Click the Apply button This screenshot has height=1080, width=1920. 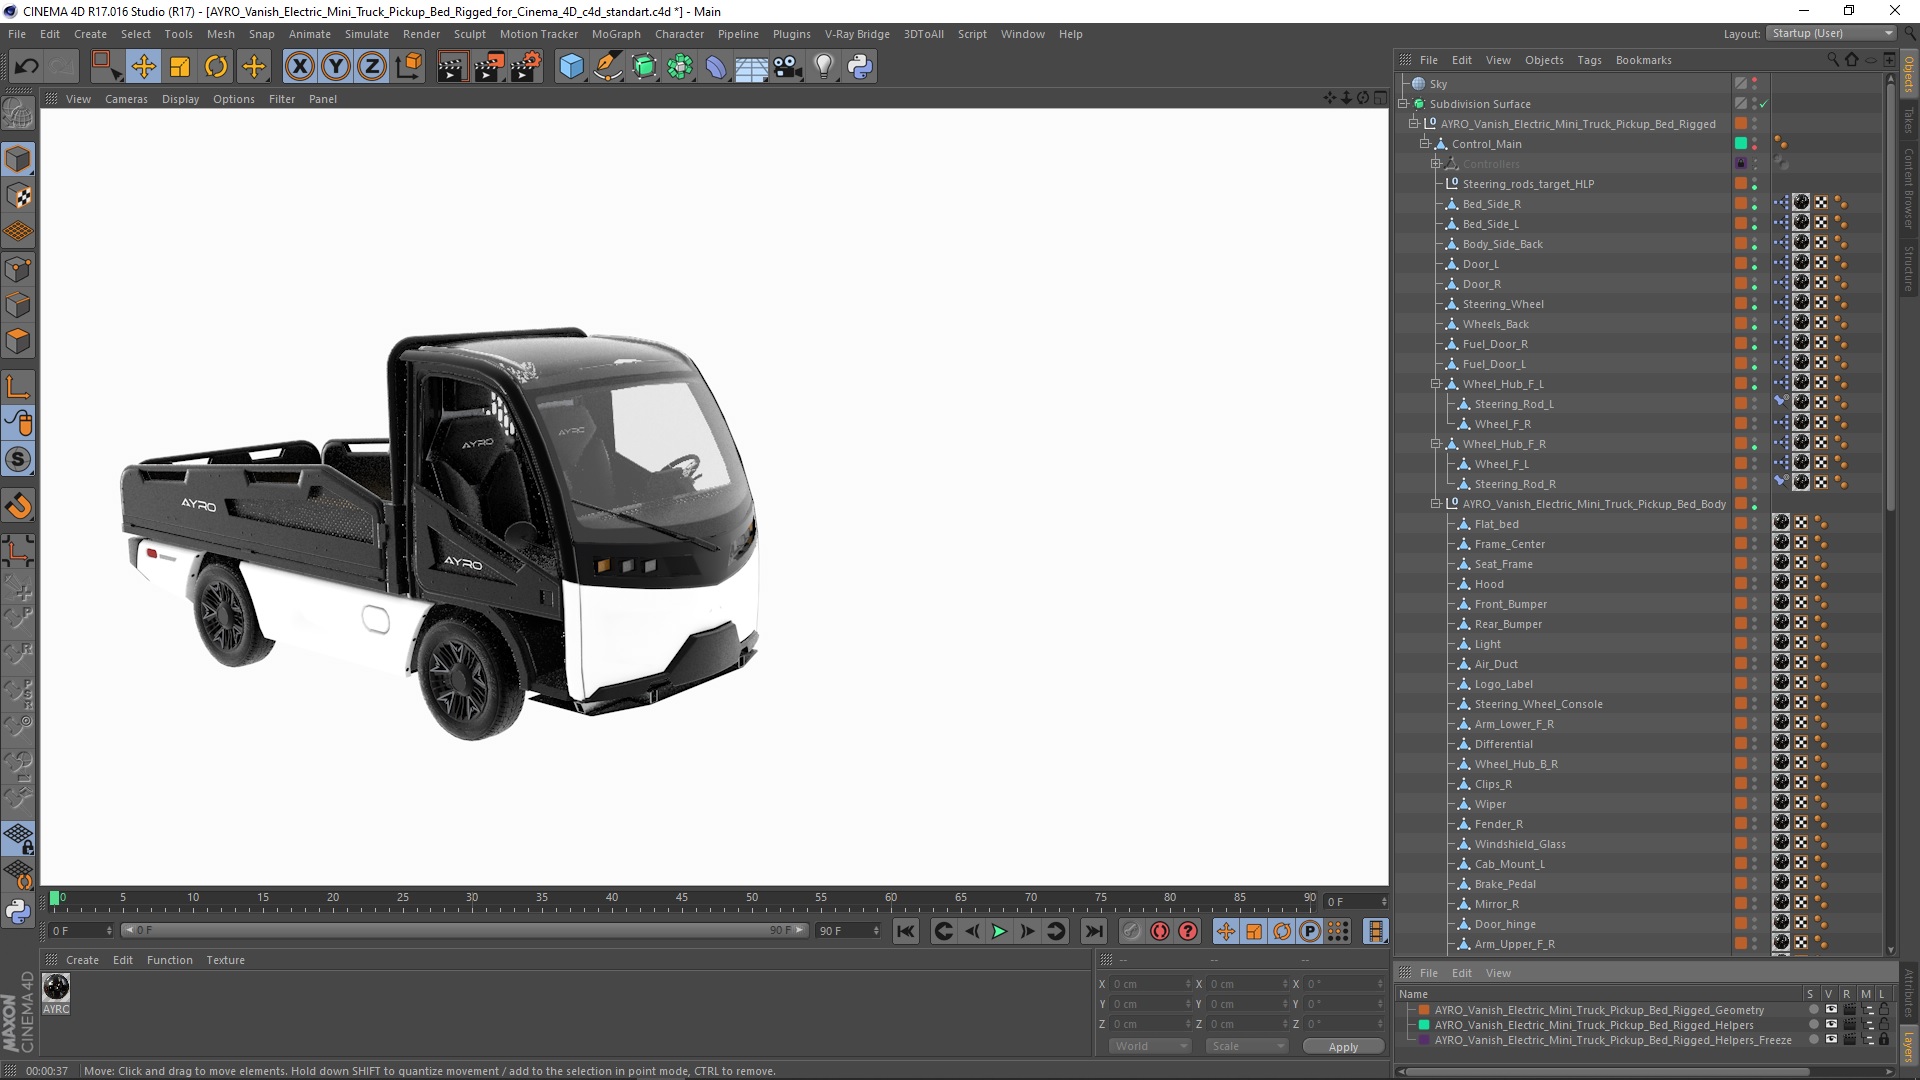point(1343,1046)
